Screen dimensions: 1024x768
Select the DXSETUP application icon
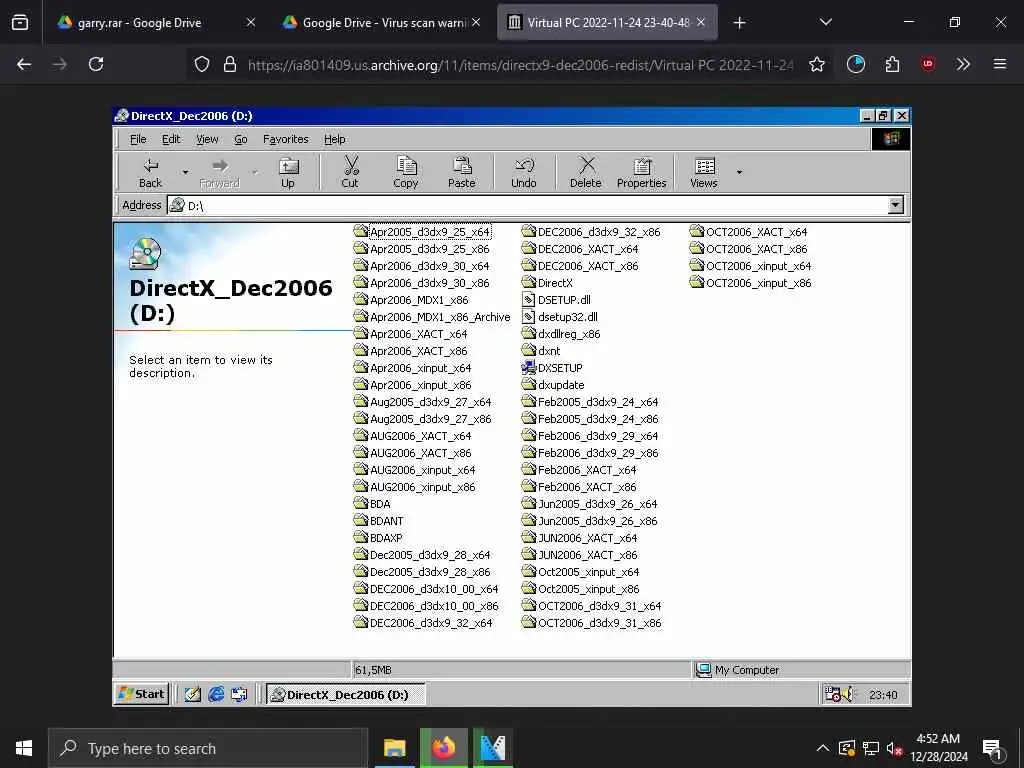pyautogui.click(x=528, y=368)
